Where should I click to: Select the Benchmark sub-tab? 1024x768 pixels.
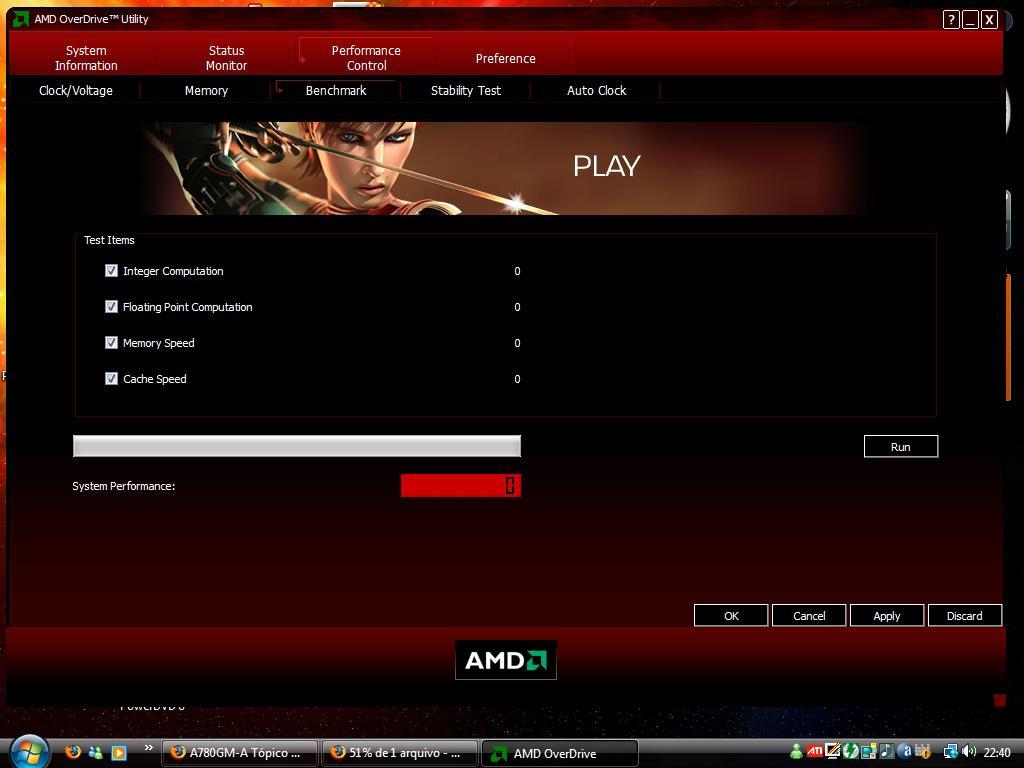pyautogui.click(x=336, y=90)
